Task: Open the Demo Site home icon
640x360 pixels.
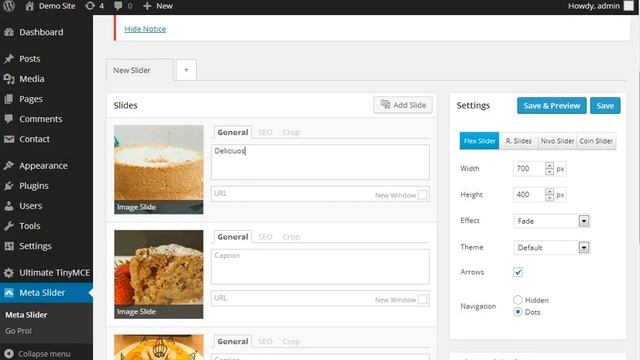Action: coord(29,6)
